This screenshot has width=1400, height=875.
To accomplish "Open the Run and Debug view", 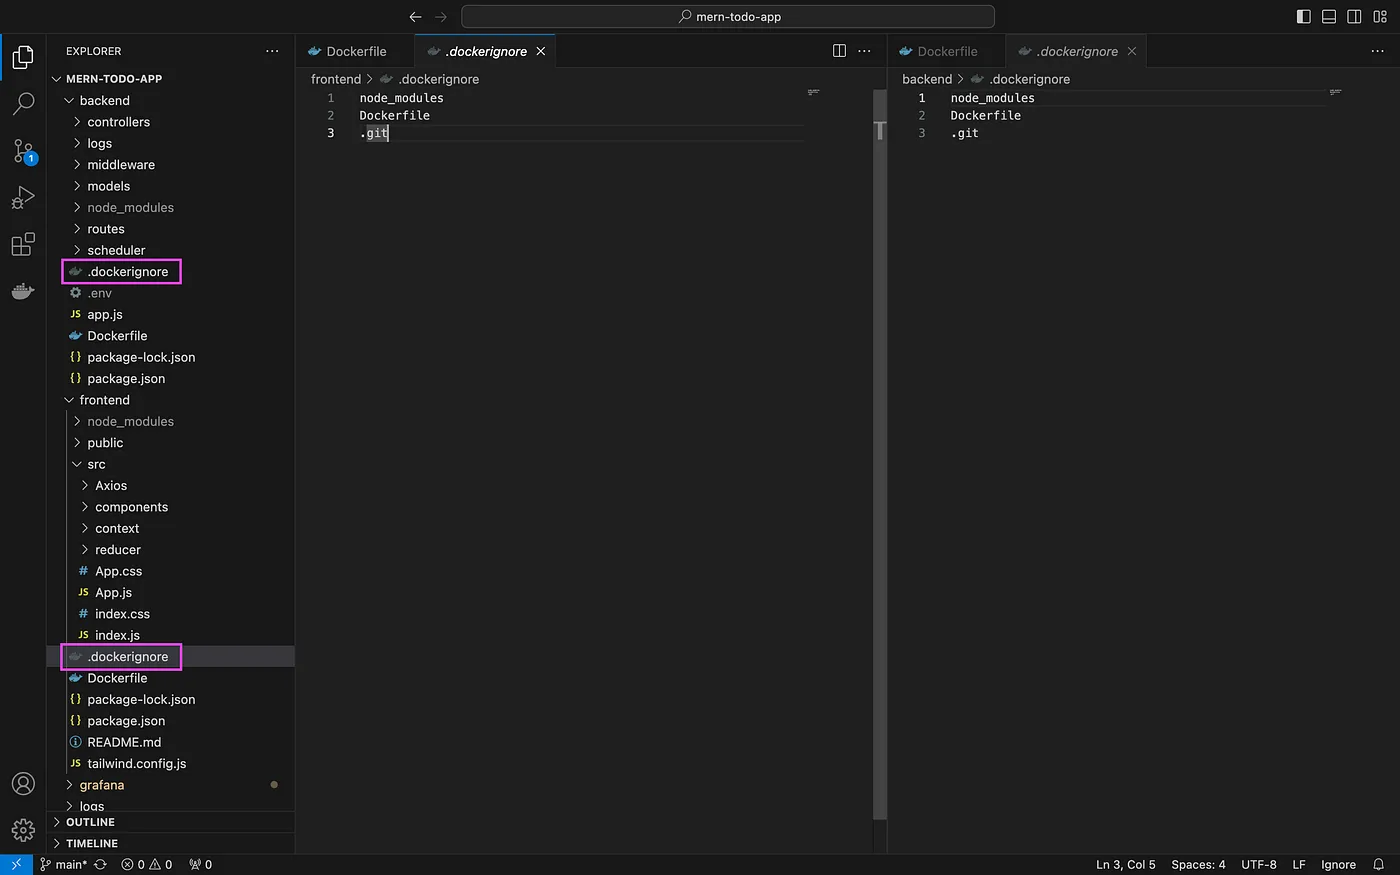I will pyautogui.click(x=23, y=197).
